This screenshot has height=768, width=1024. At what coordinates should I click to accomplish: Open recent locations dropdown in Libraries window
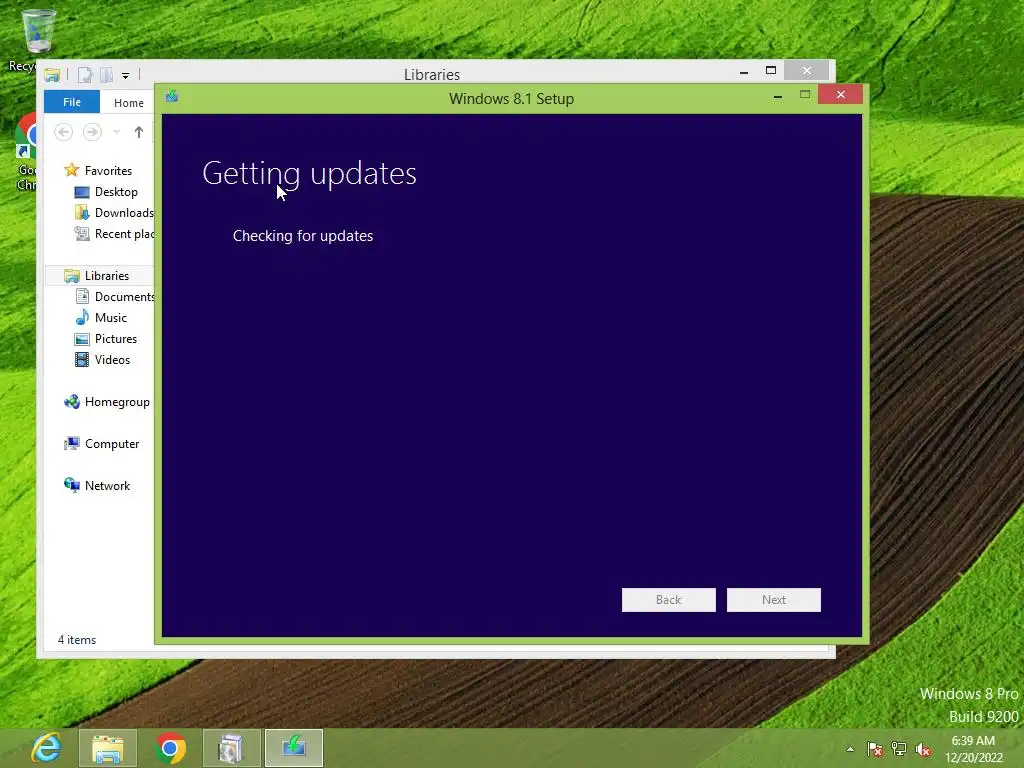point(116,133)
